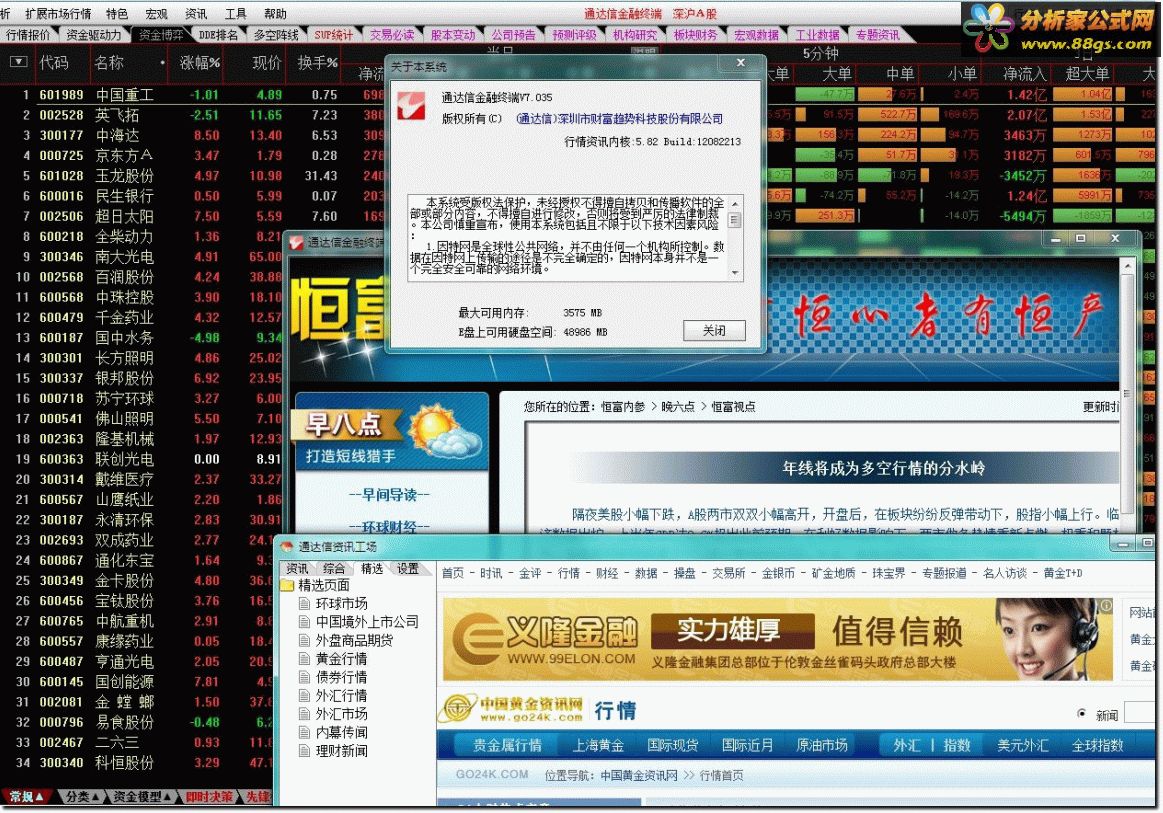Viewport: 1163px width, 813px height.
Task: Select stock row 600016 民生银行
Action: point(193,196)
